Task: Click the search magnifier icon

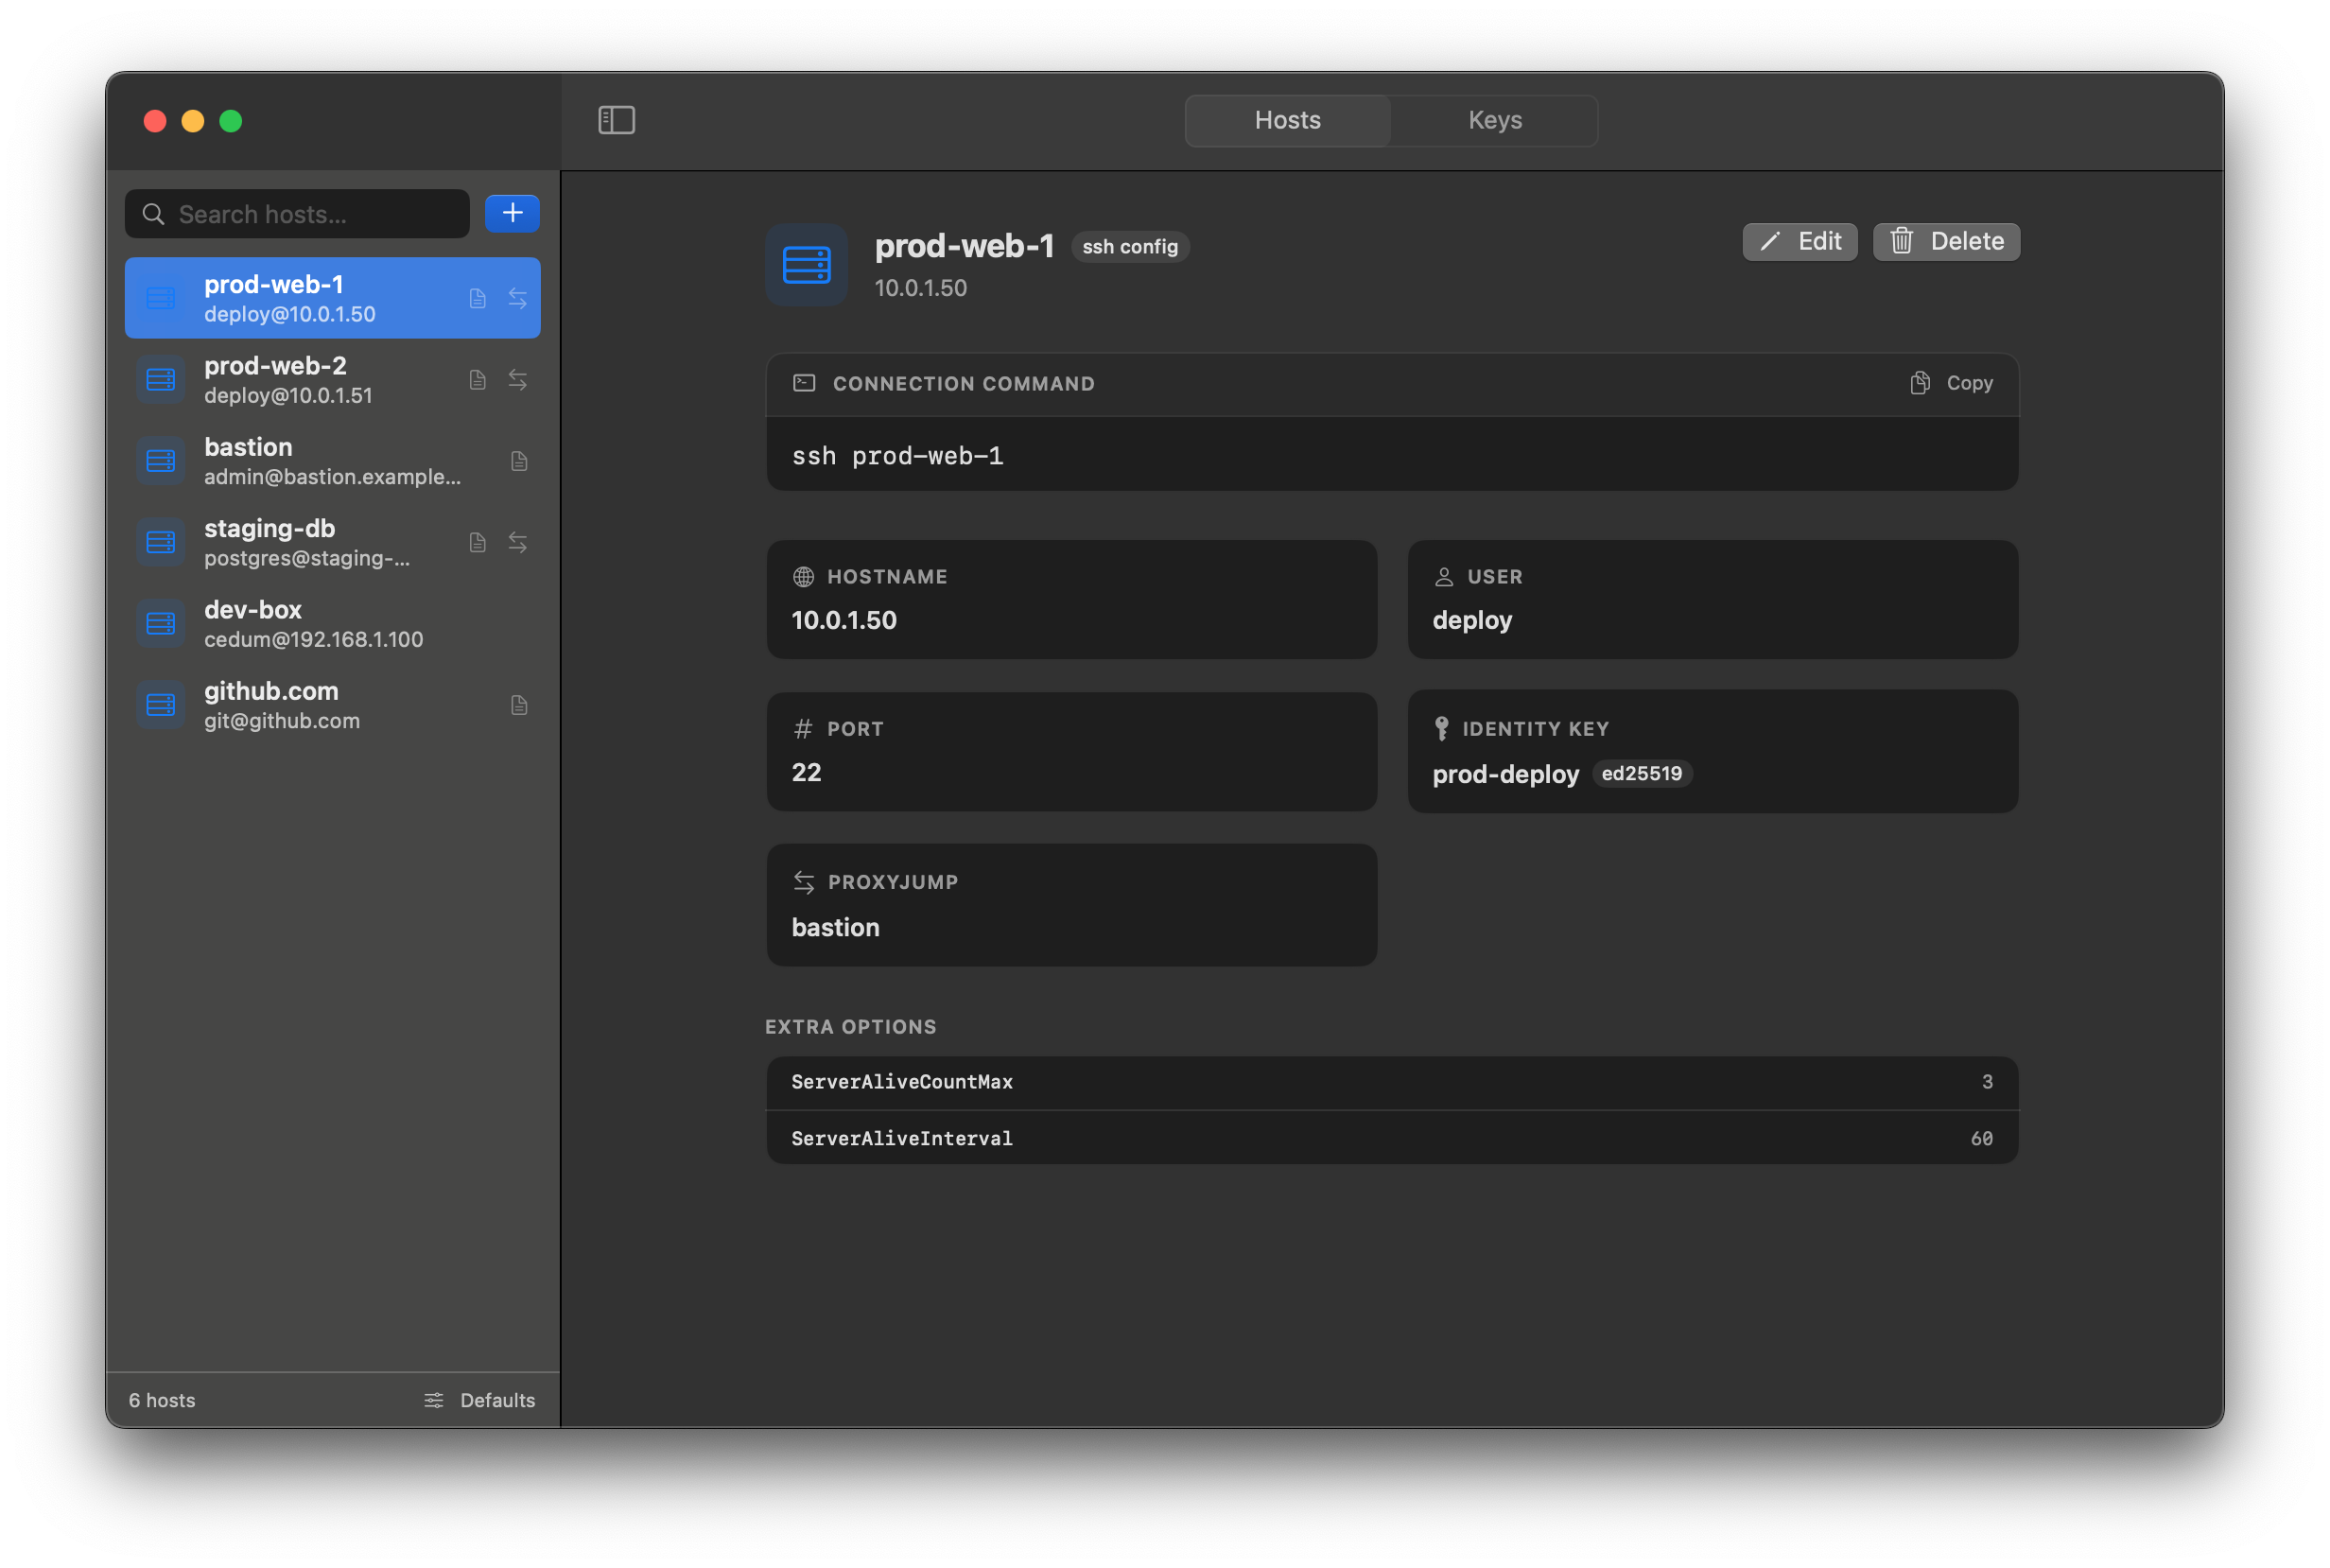Action: [x=153, y=214]
